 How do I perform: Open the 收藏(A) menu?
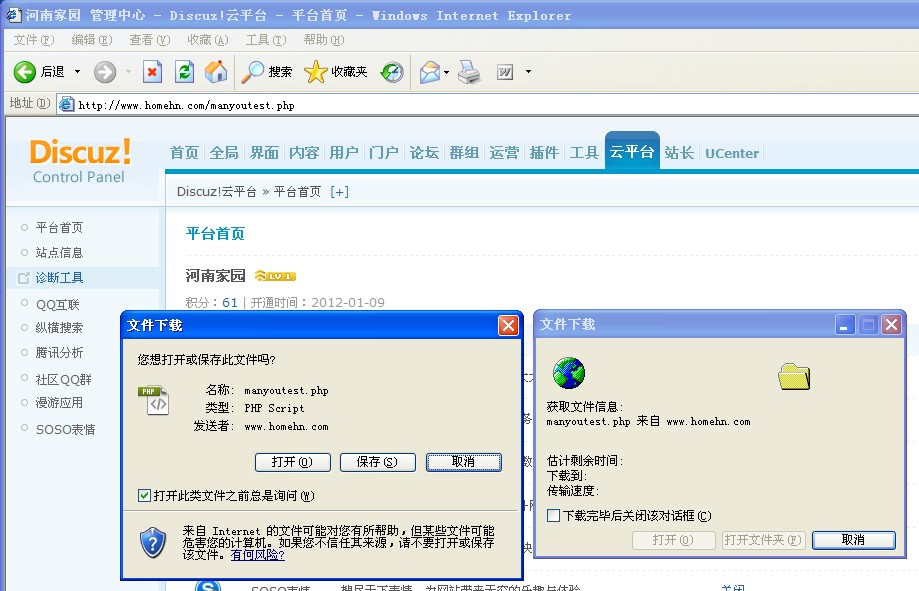point(207,40)
